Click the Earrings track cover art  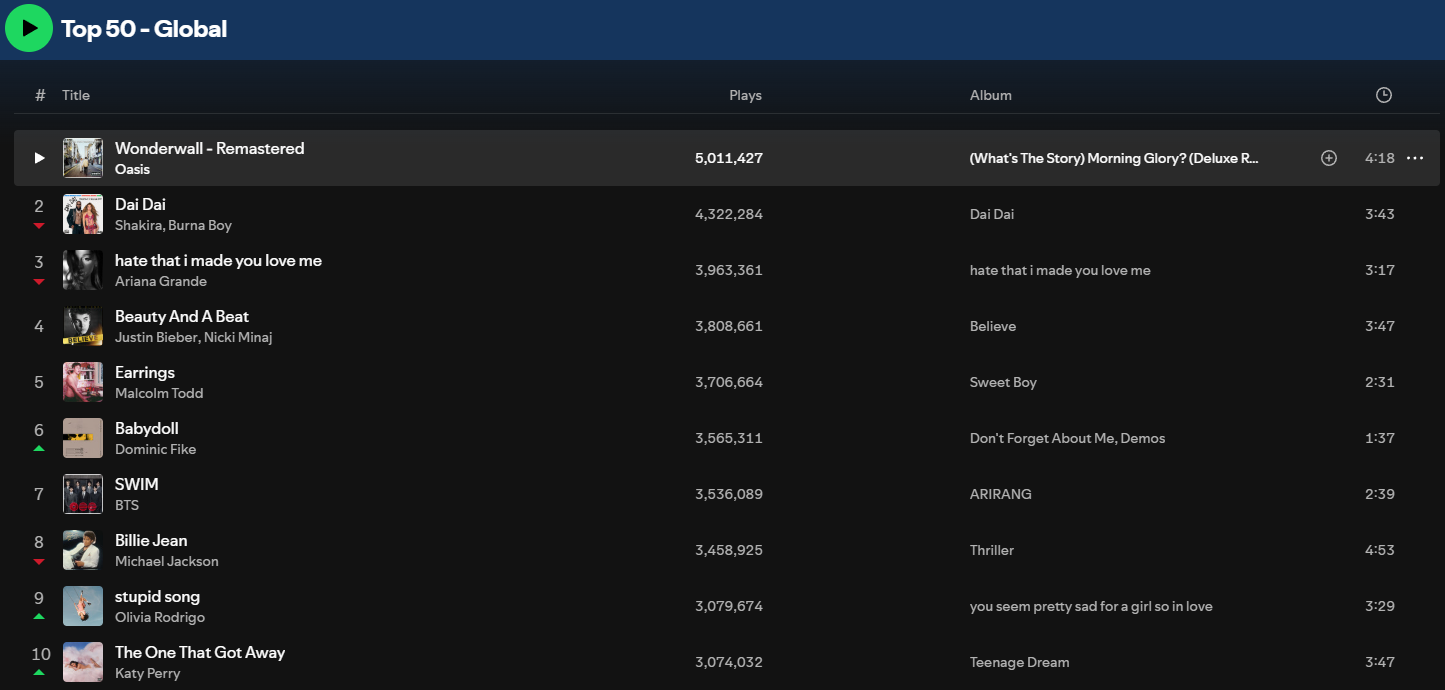[83, 382]
